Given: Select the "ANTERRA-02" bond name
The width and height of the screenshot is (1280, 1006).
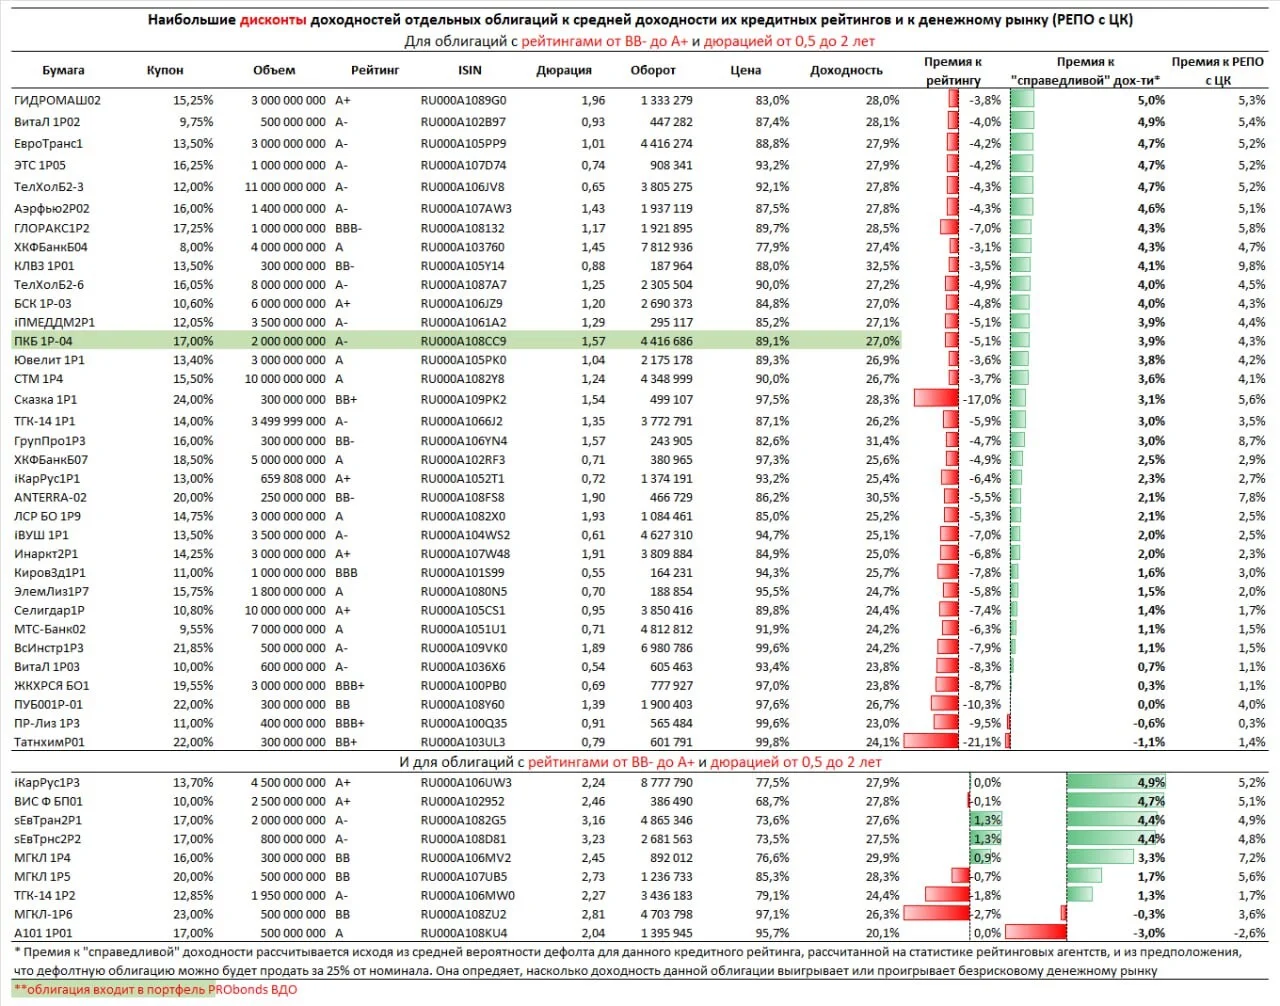Looking at the screenshot, I should [50, 498].
